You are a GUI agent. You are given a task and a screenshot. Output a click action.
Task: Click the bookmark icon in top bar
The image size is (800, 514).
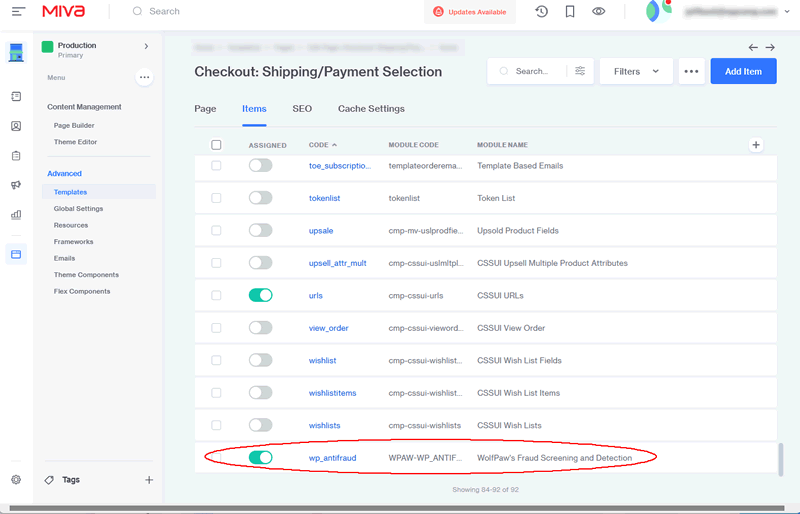click(x=570, y=11)
